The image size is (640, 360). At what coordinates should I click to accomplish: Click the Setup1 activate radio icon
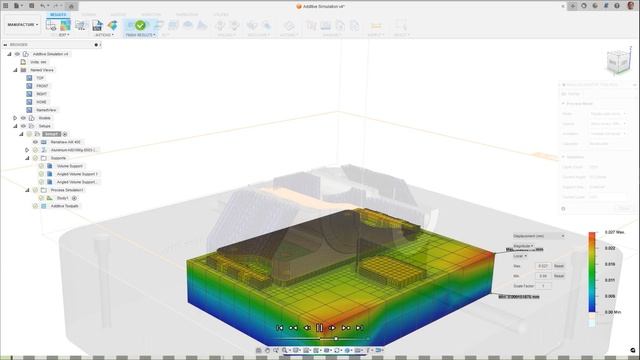(65, 134)
